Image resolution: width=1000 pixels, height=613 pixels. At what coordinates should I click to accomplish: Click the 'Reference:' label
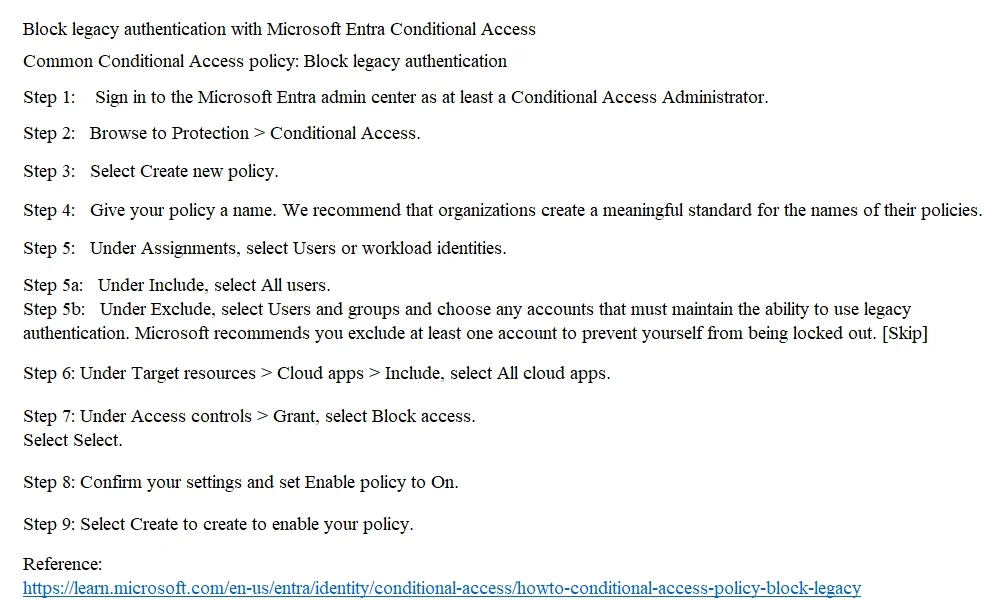[x=62, y=564]
